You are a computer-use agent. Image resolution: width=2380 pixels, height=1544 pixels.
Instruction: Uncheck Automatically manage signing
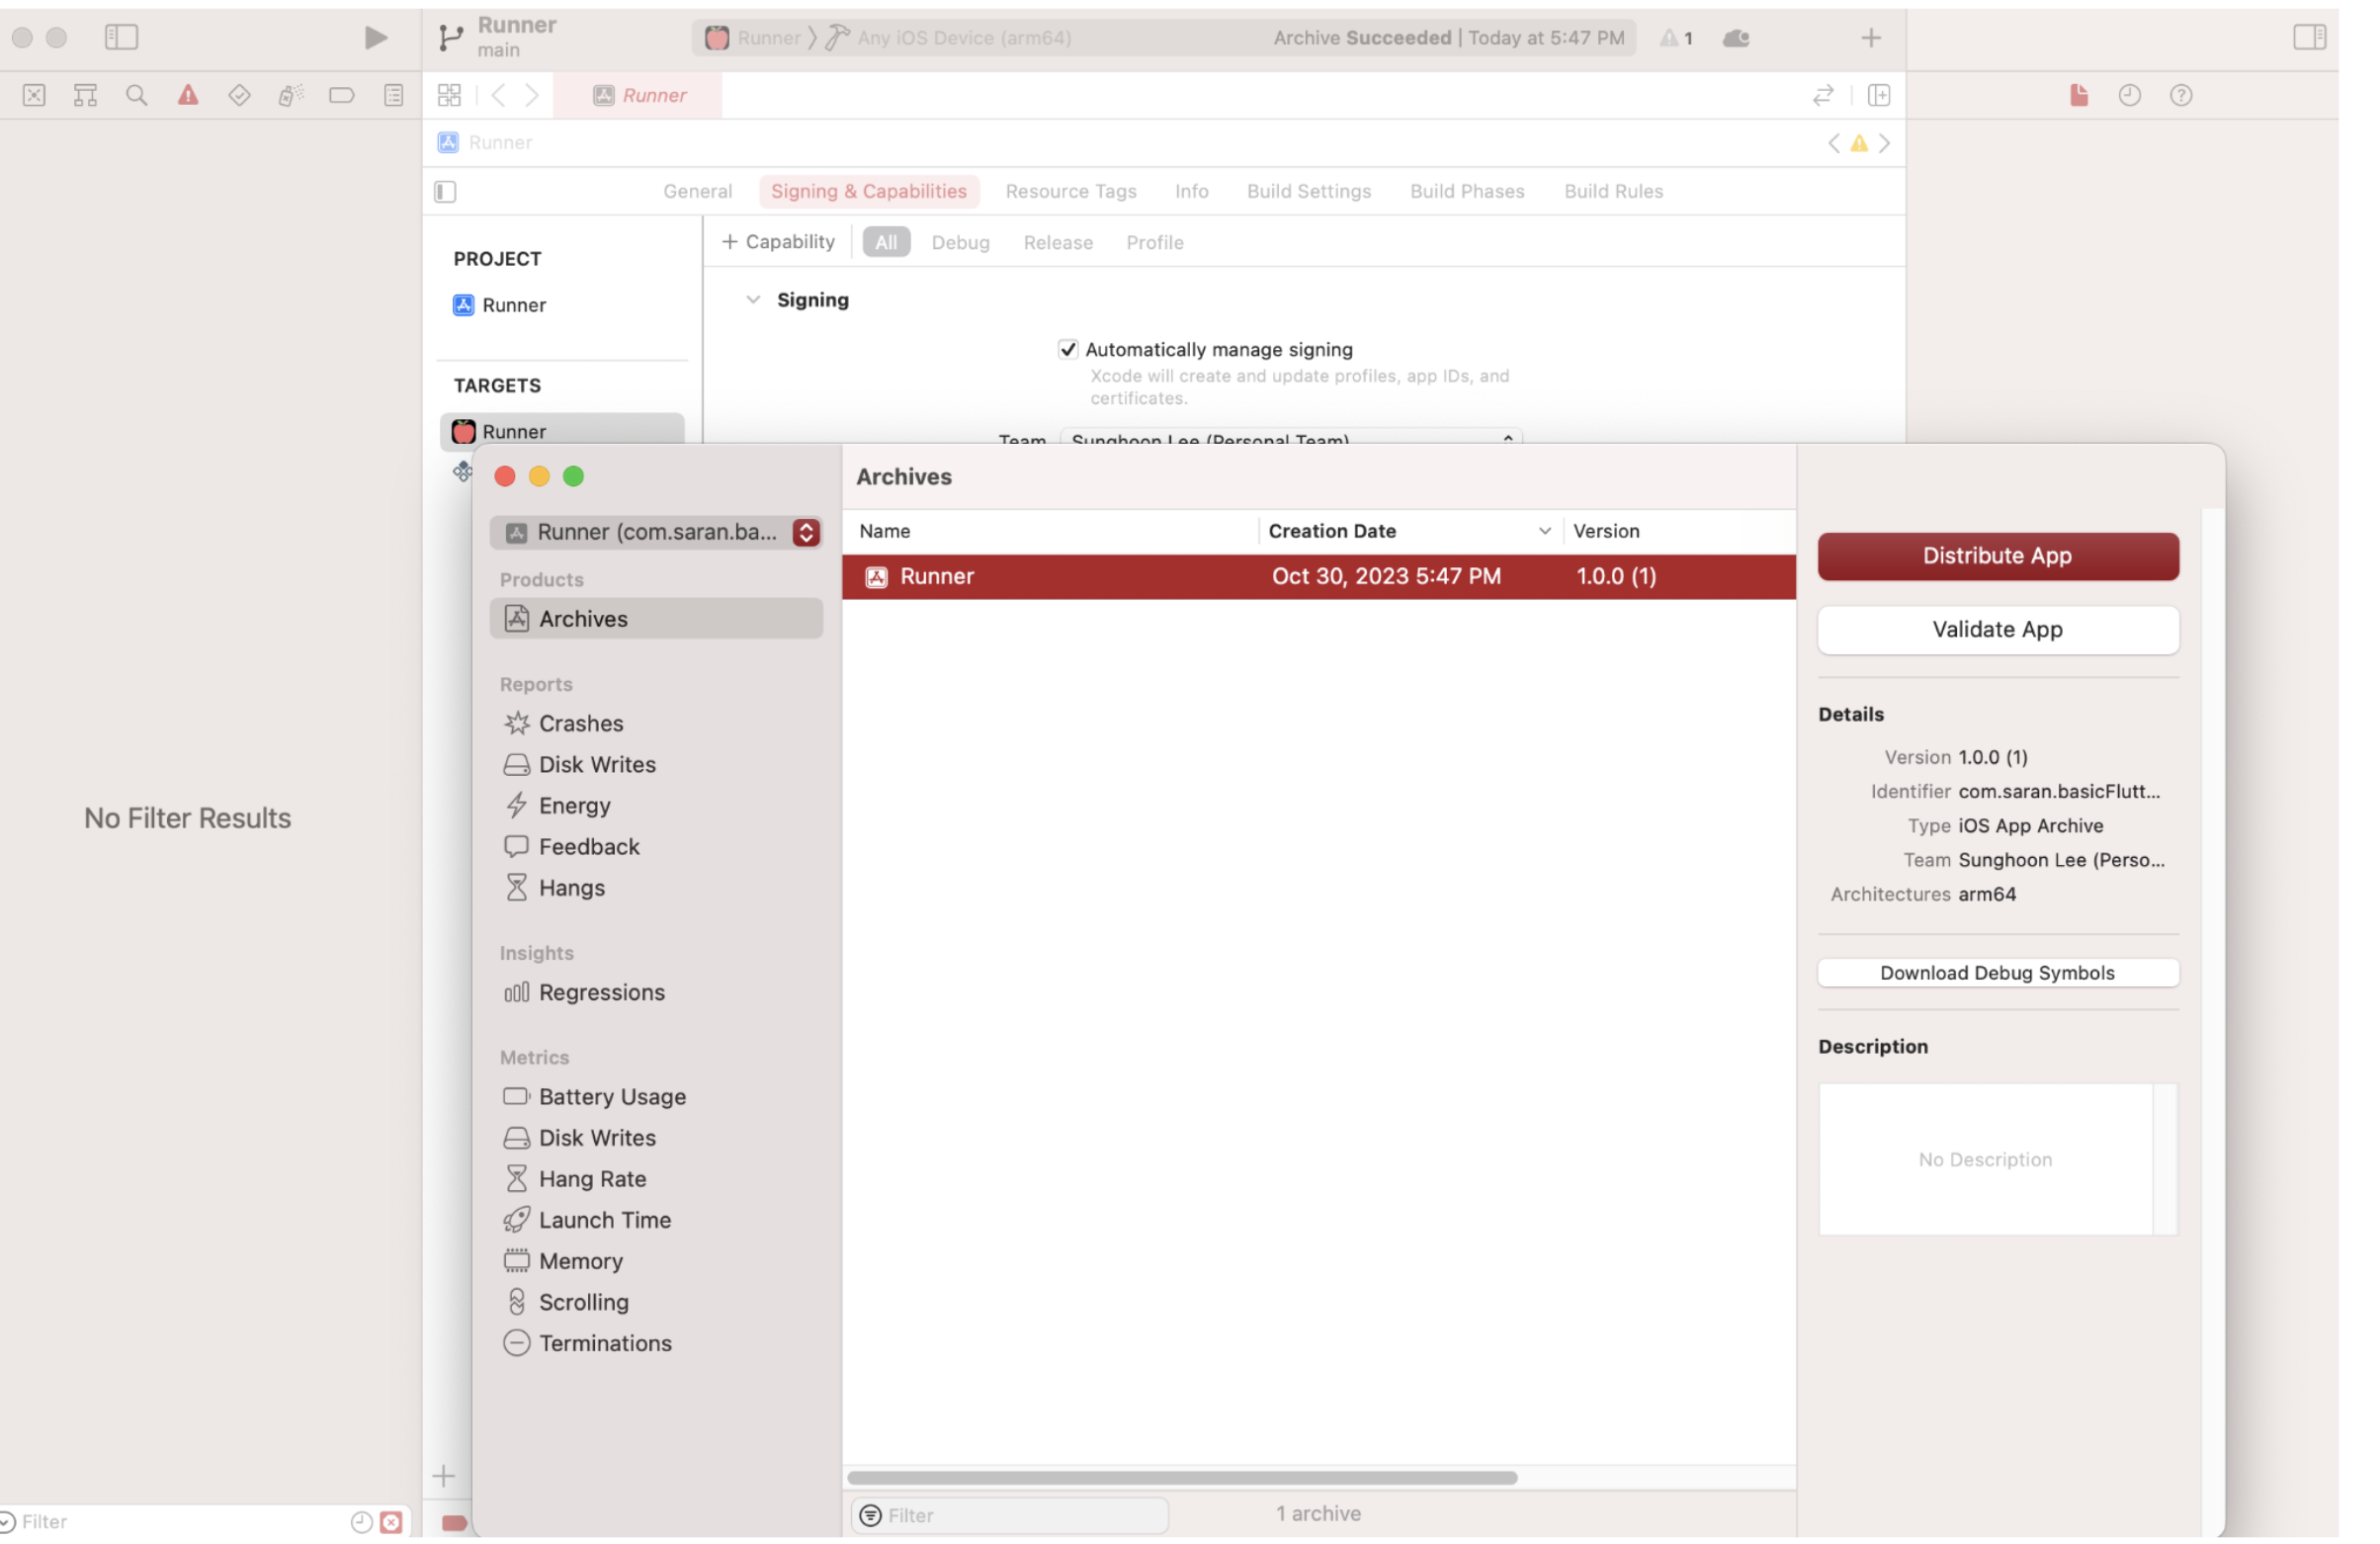(x=1068, y=350)
